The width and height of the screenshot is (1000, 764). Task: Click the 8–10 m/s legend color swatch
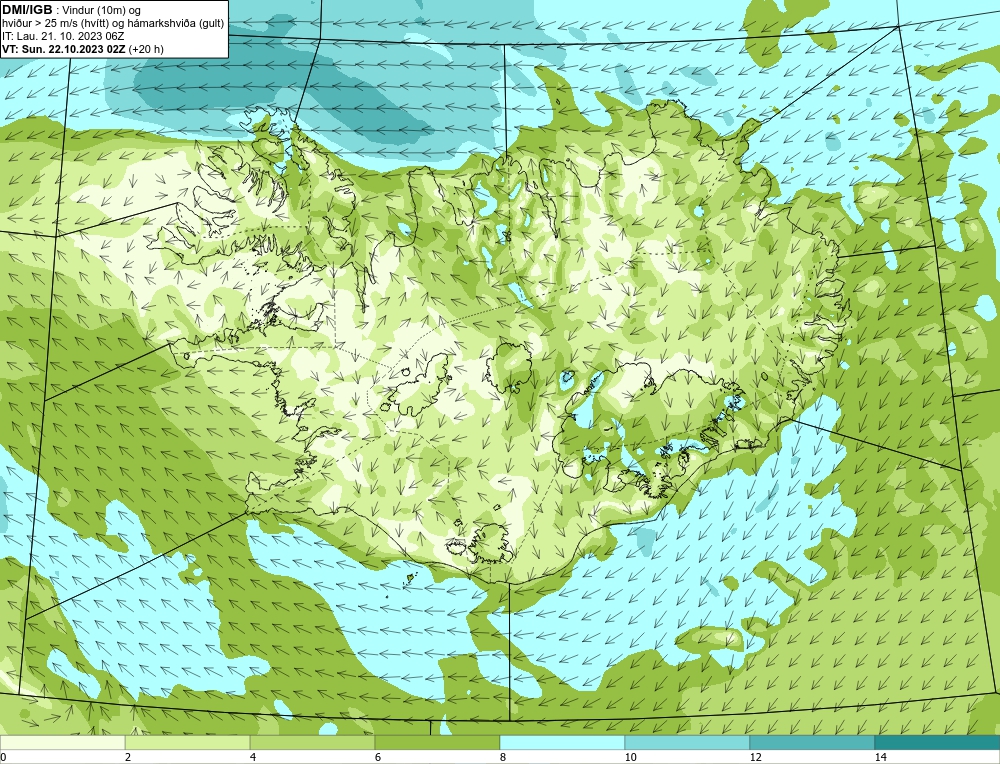[562, 742]
